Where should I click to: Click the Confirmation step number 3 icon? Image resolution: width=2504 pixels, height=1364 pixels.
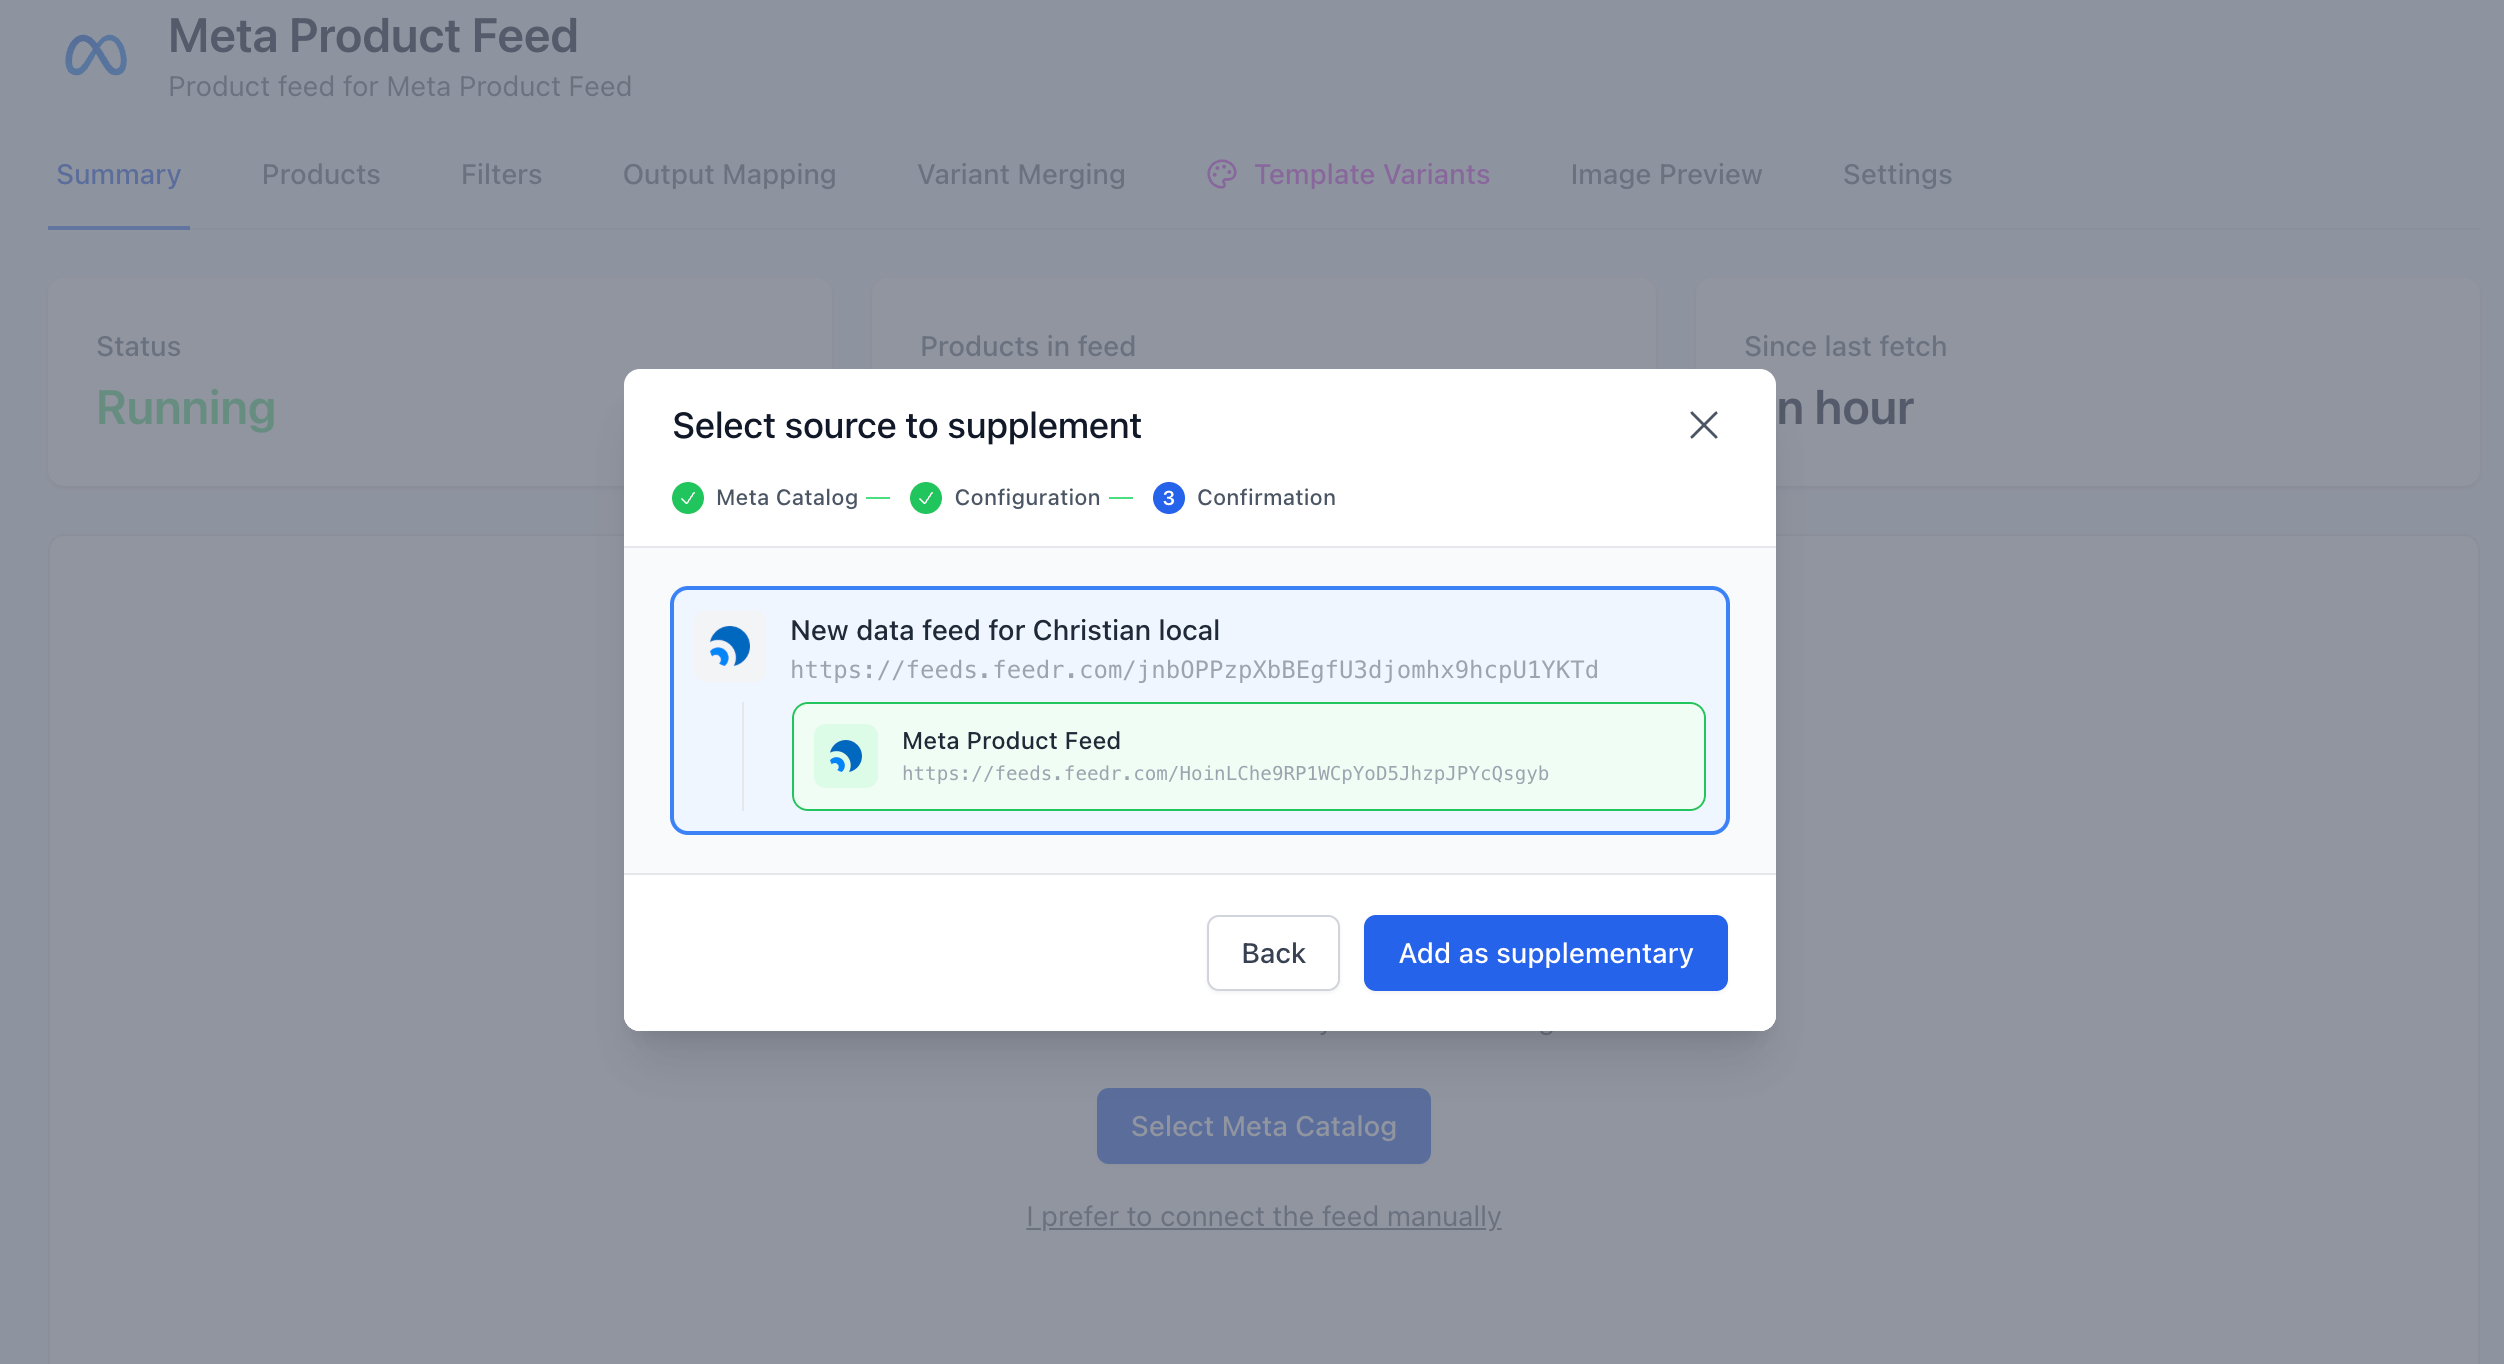[x=1168, y=497]
